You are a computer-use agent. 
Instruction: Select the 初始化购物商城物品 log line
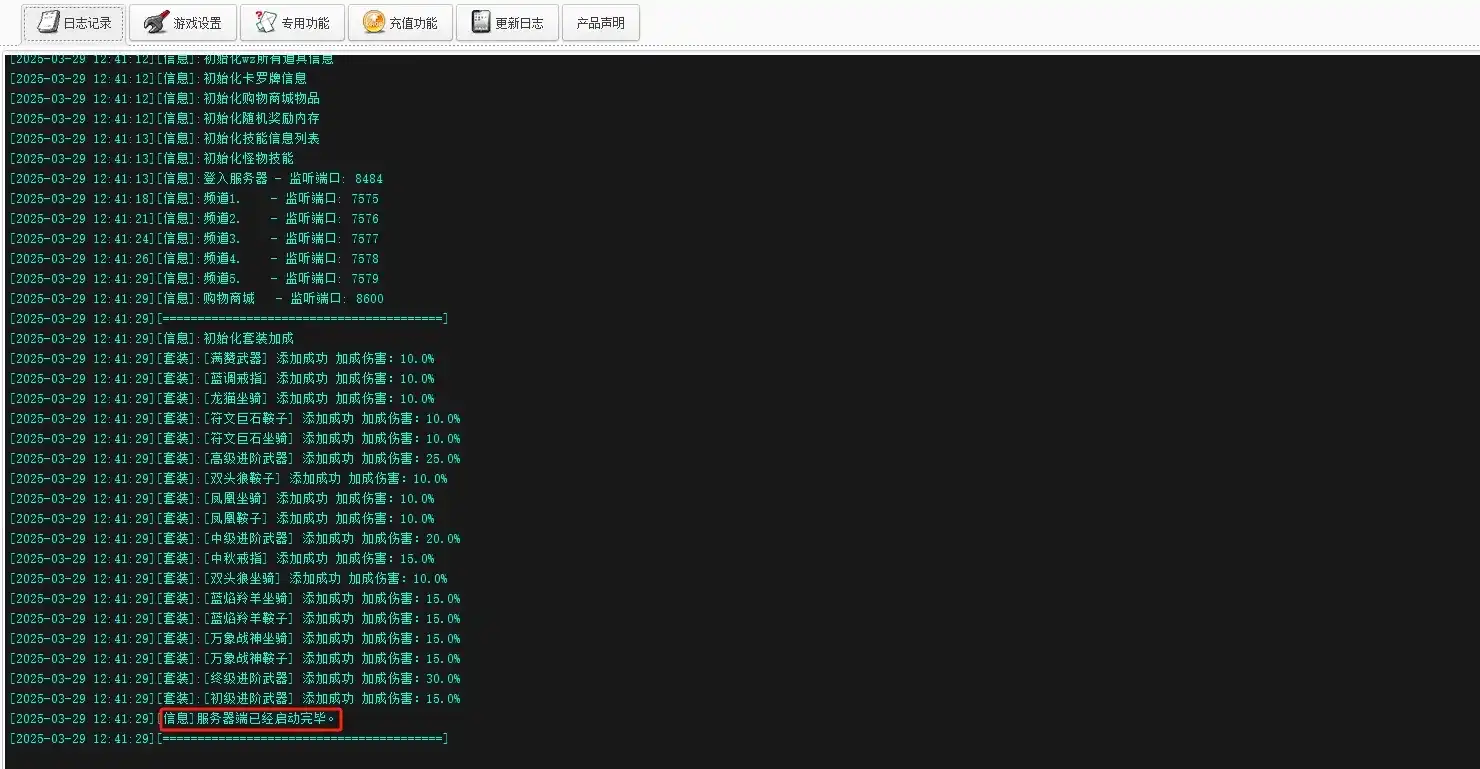click(164, 98)
